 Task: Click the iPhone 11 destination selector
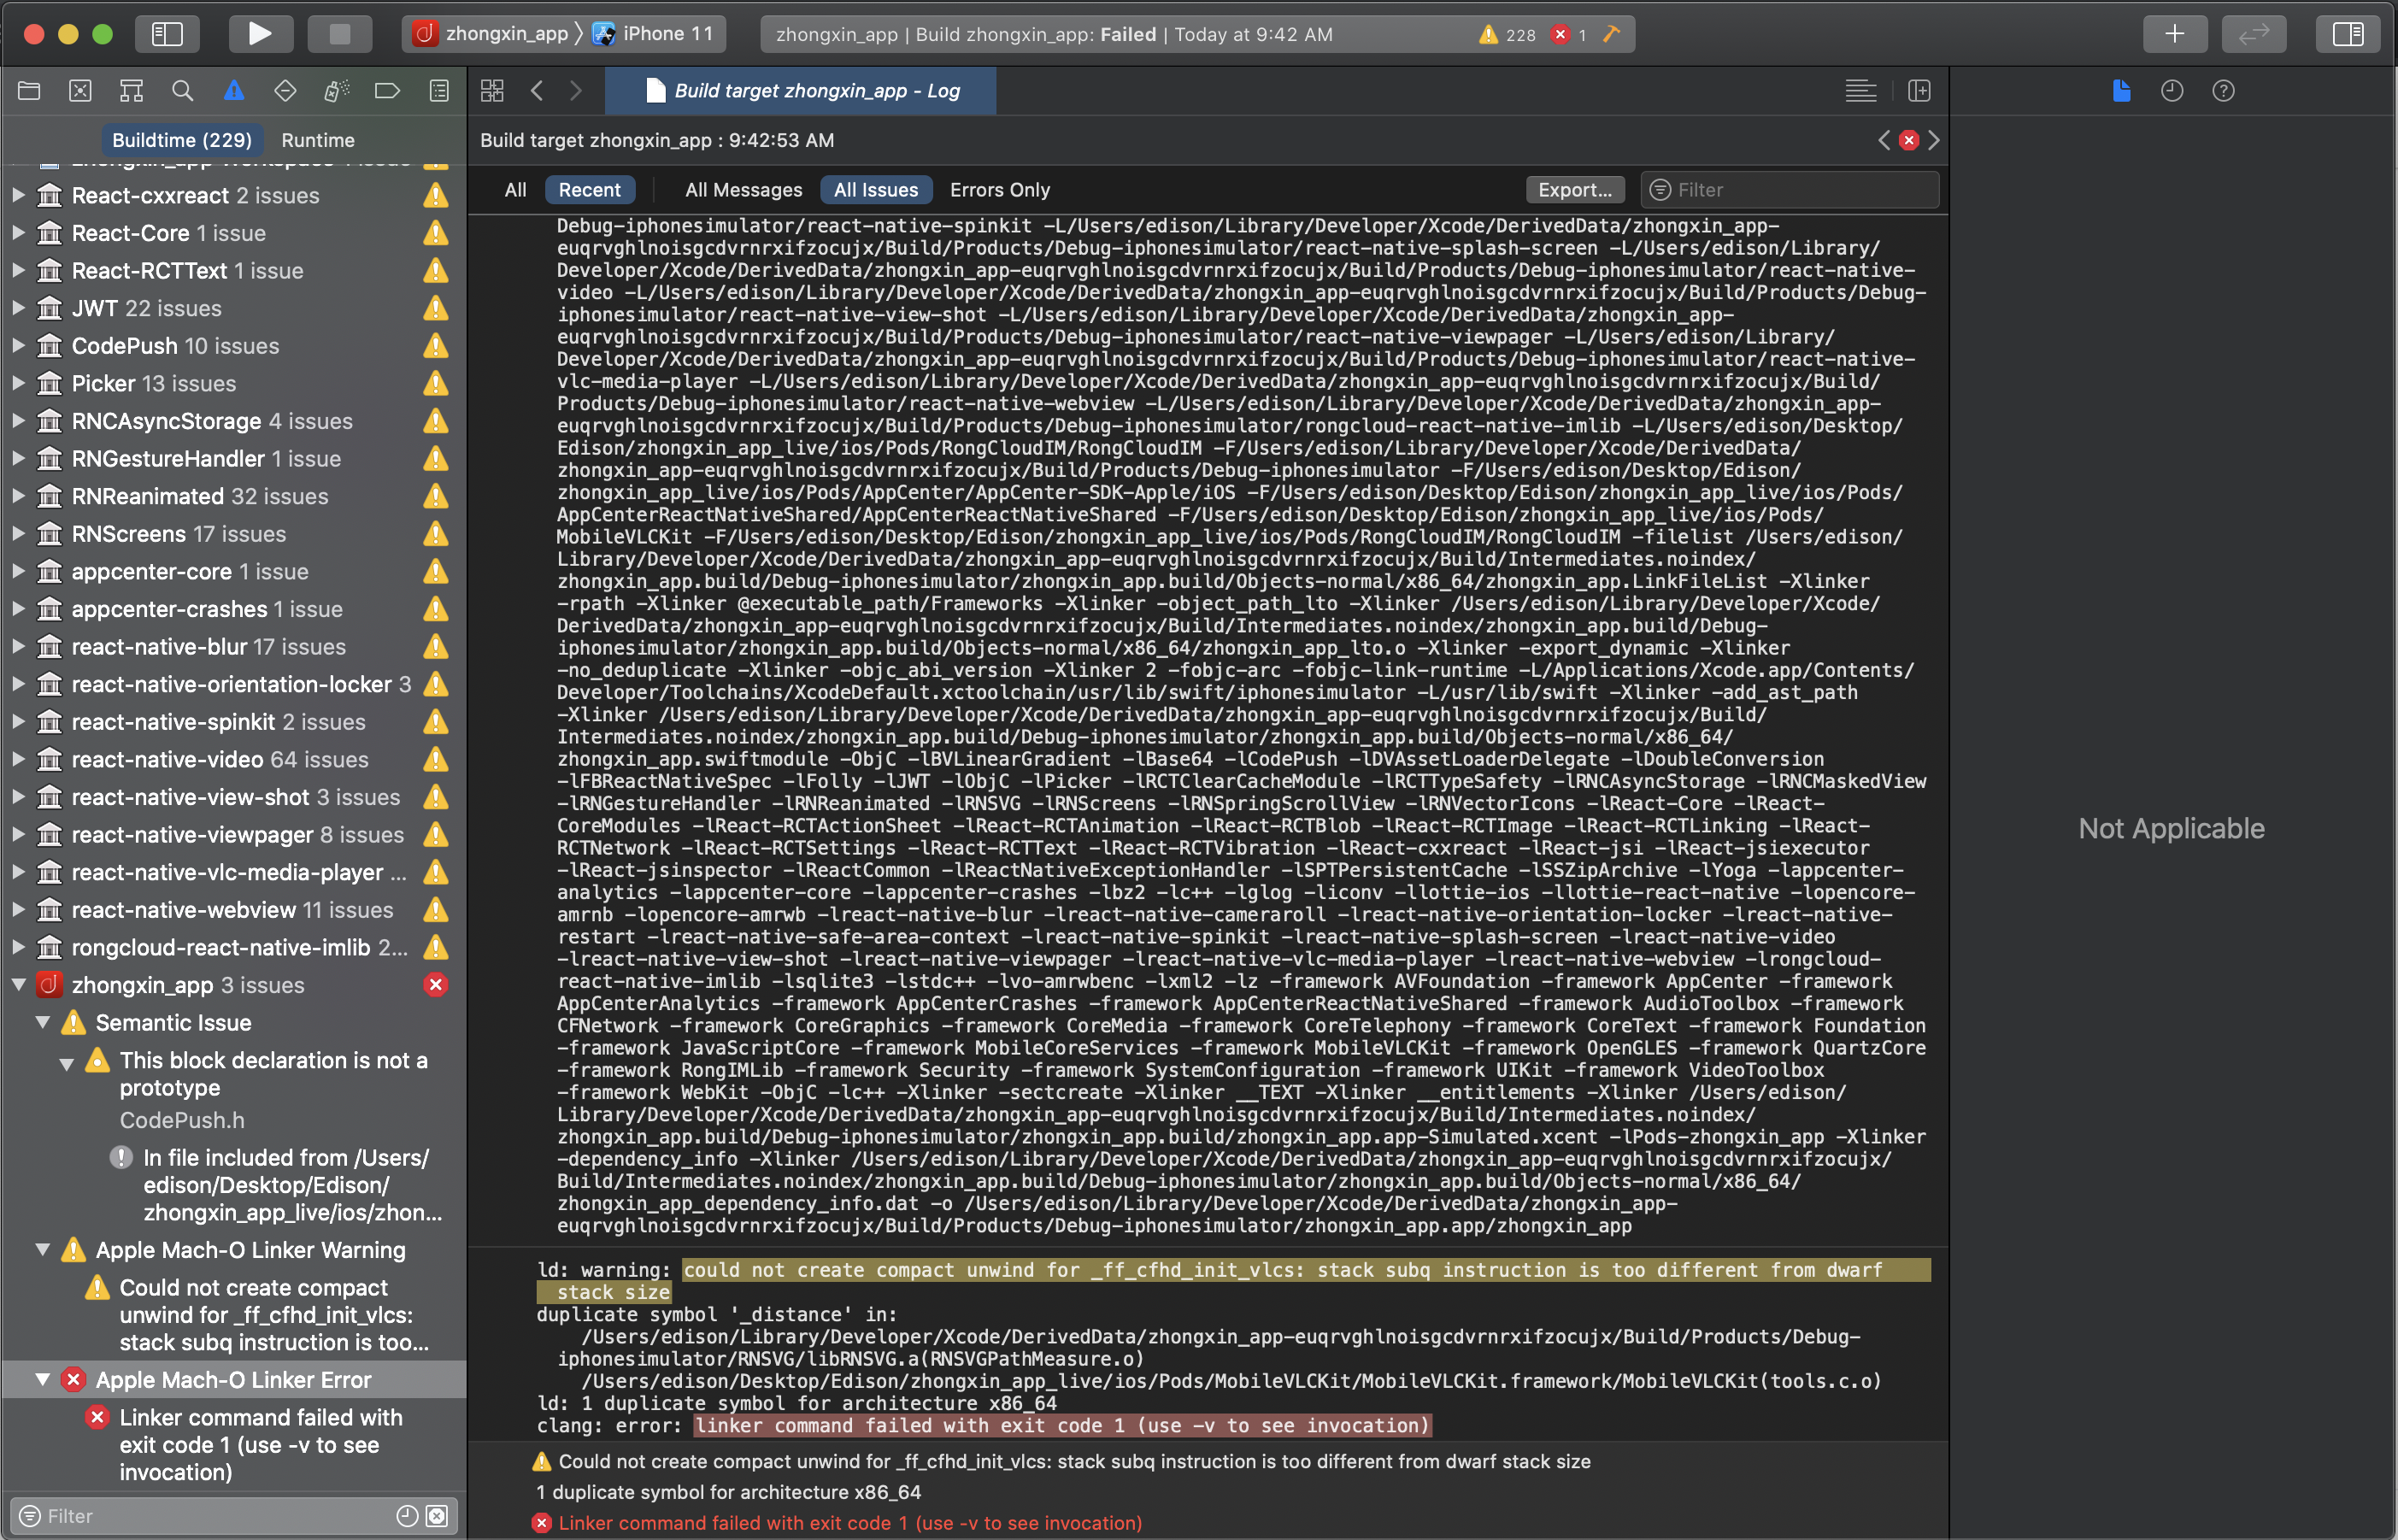[x=656, y=34]
